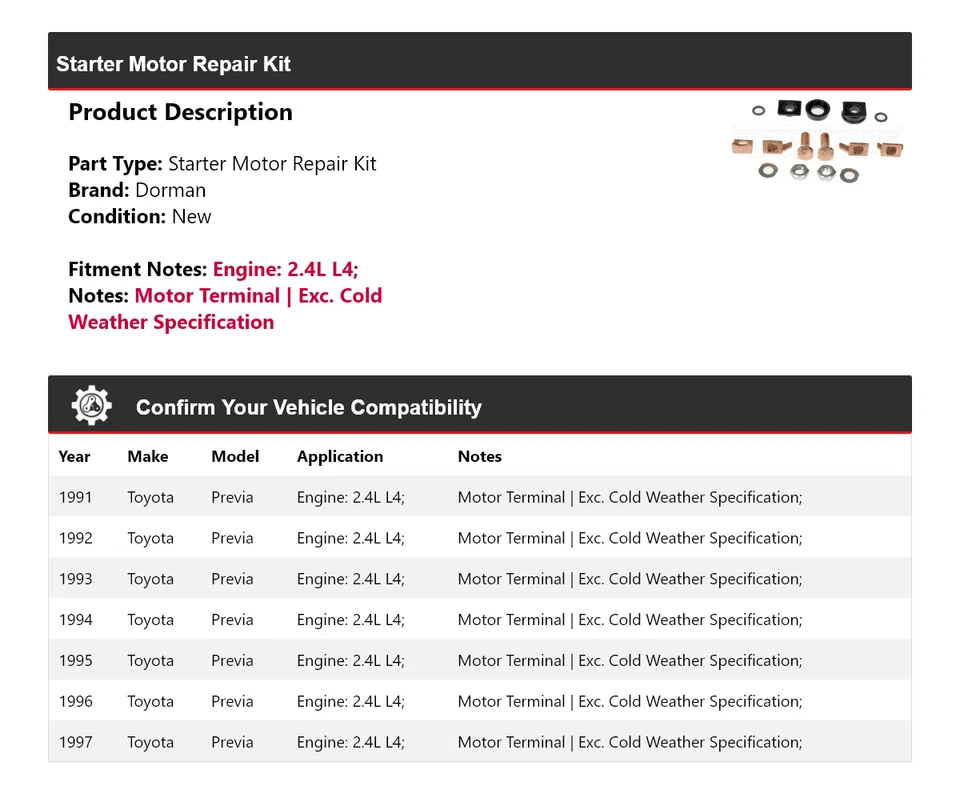Click the Part Type: Starter Motor Repair Kit line

[222, 164]
